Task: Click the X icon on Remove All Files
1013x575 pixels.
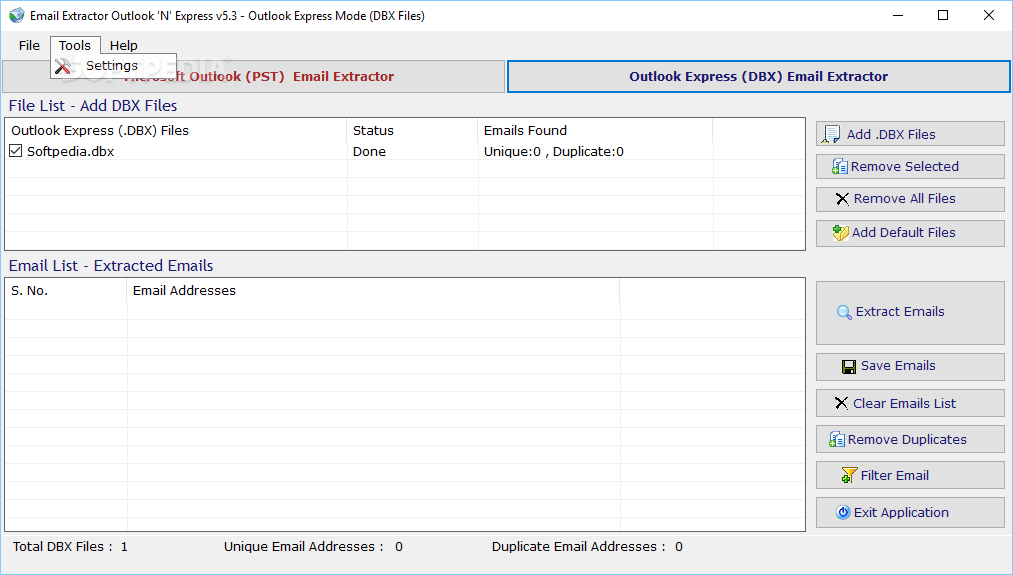Action: 842,199
